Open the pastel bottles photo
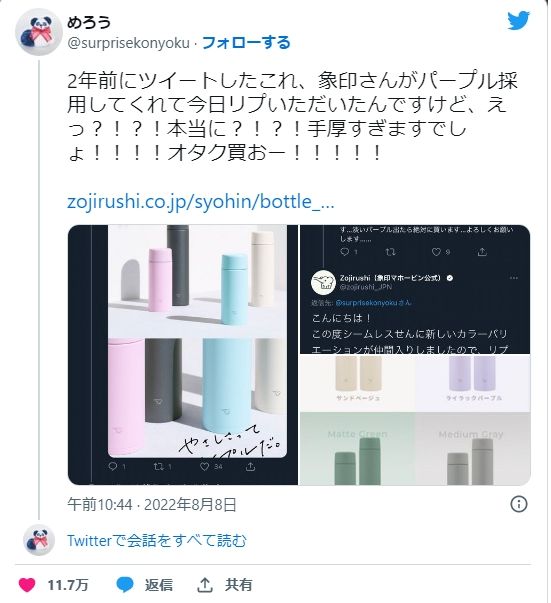551x603 pixels. click(183, 355)
